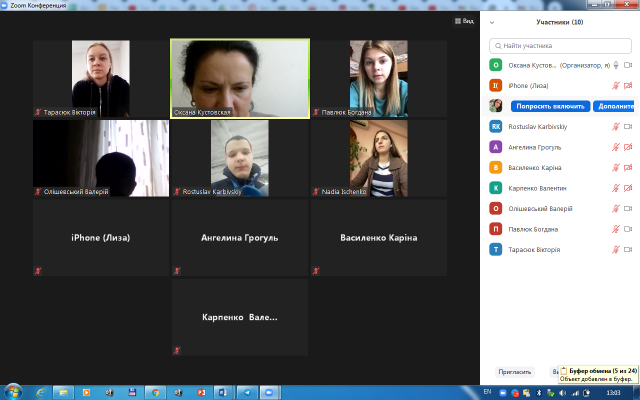The image size is (640, 400).
Task: Select the yellow В avatar of Василенко Каріна
Action: click(496, 167)
